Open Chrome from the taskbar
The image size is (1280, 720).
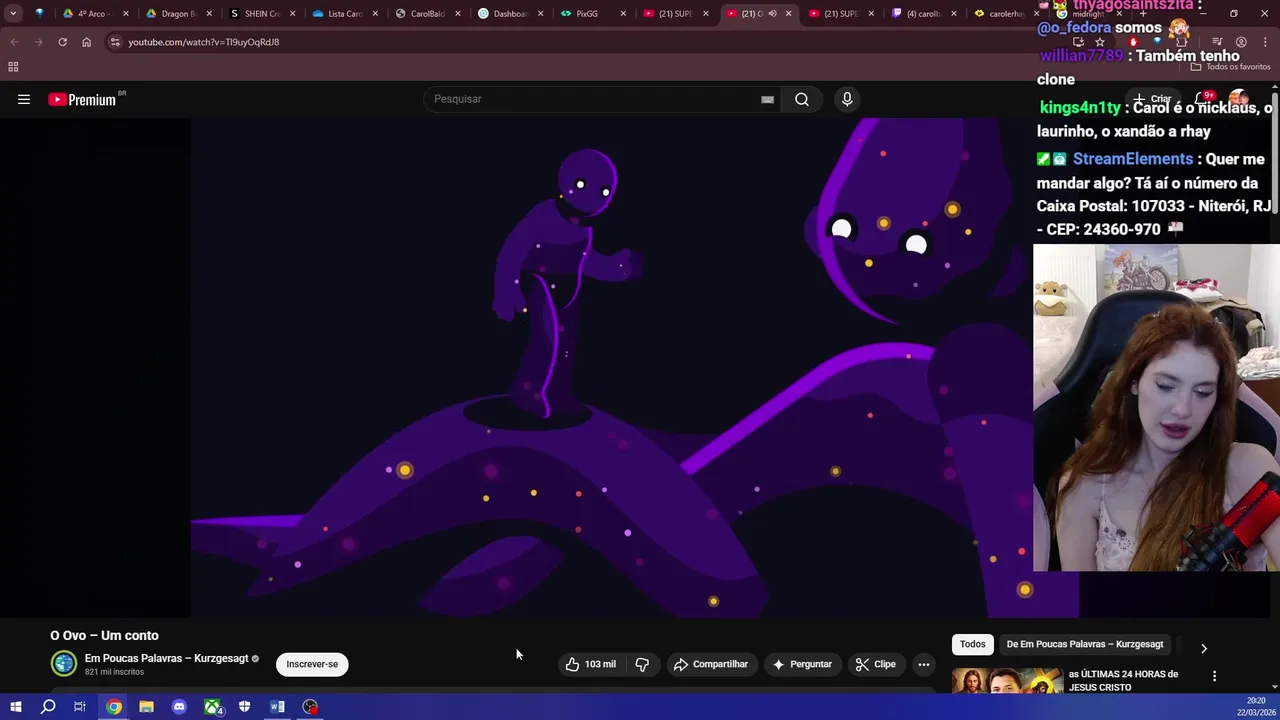[x=114, y=707]
